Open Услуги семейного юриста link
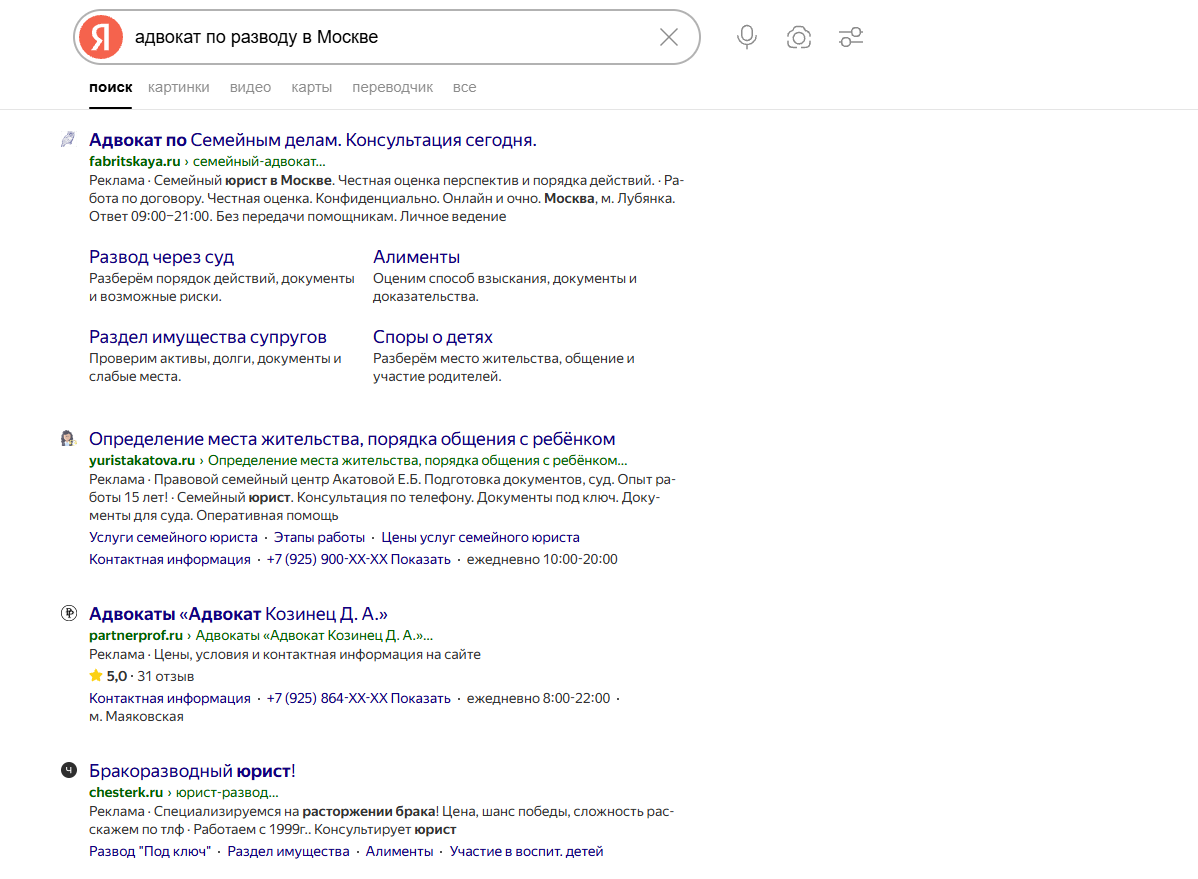1198x879 pixels. click(173, 537)
